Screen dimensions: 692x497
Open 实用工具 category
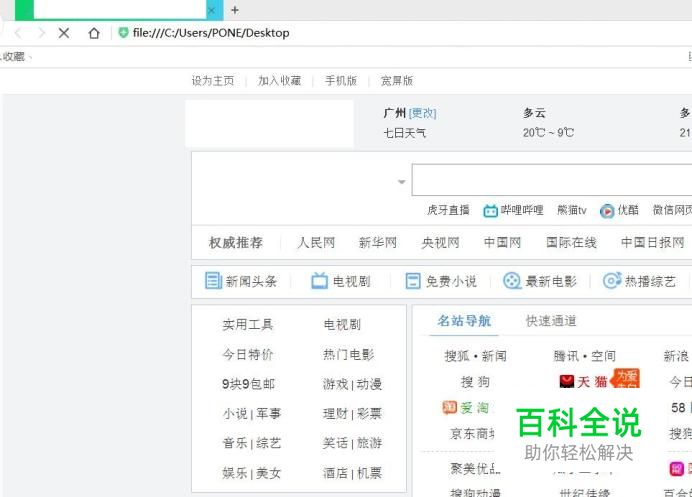pyautogui.click(x=248, y=324)
